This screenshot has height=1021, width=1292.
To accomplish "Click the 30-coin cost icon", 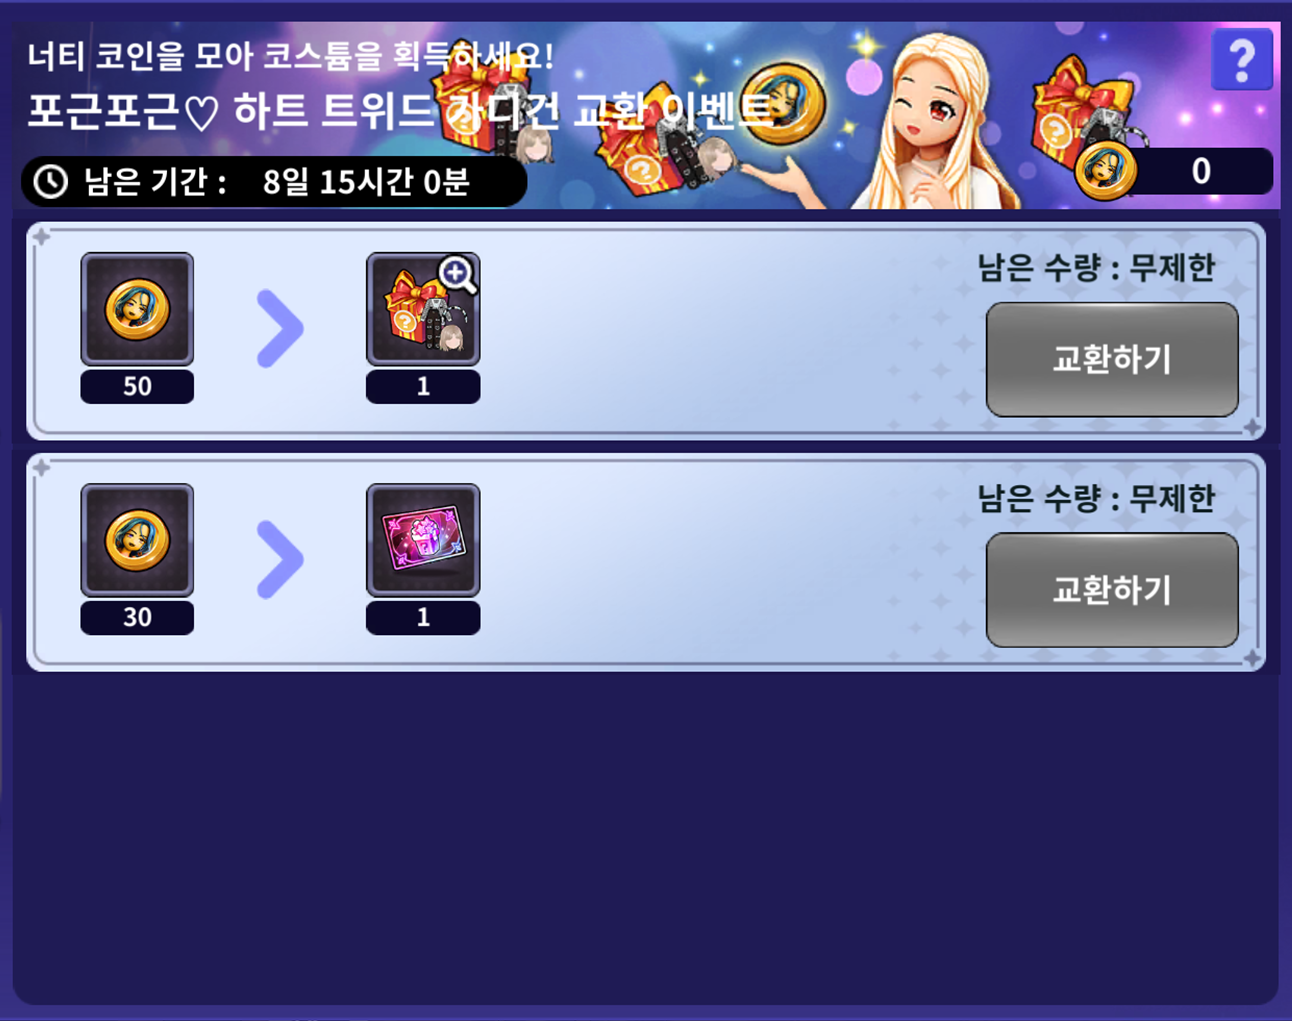I will tap(137, 540).
